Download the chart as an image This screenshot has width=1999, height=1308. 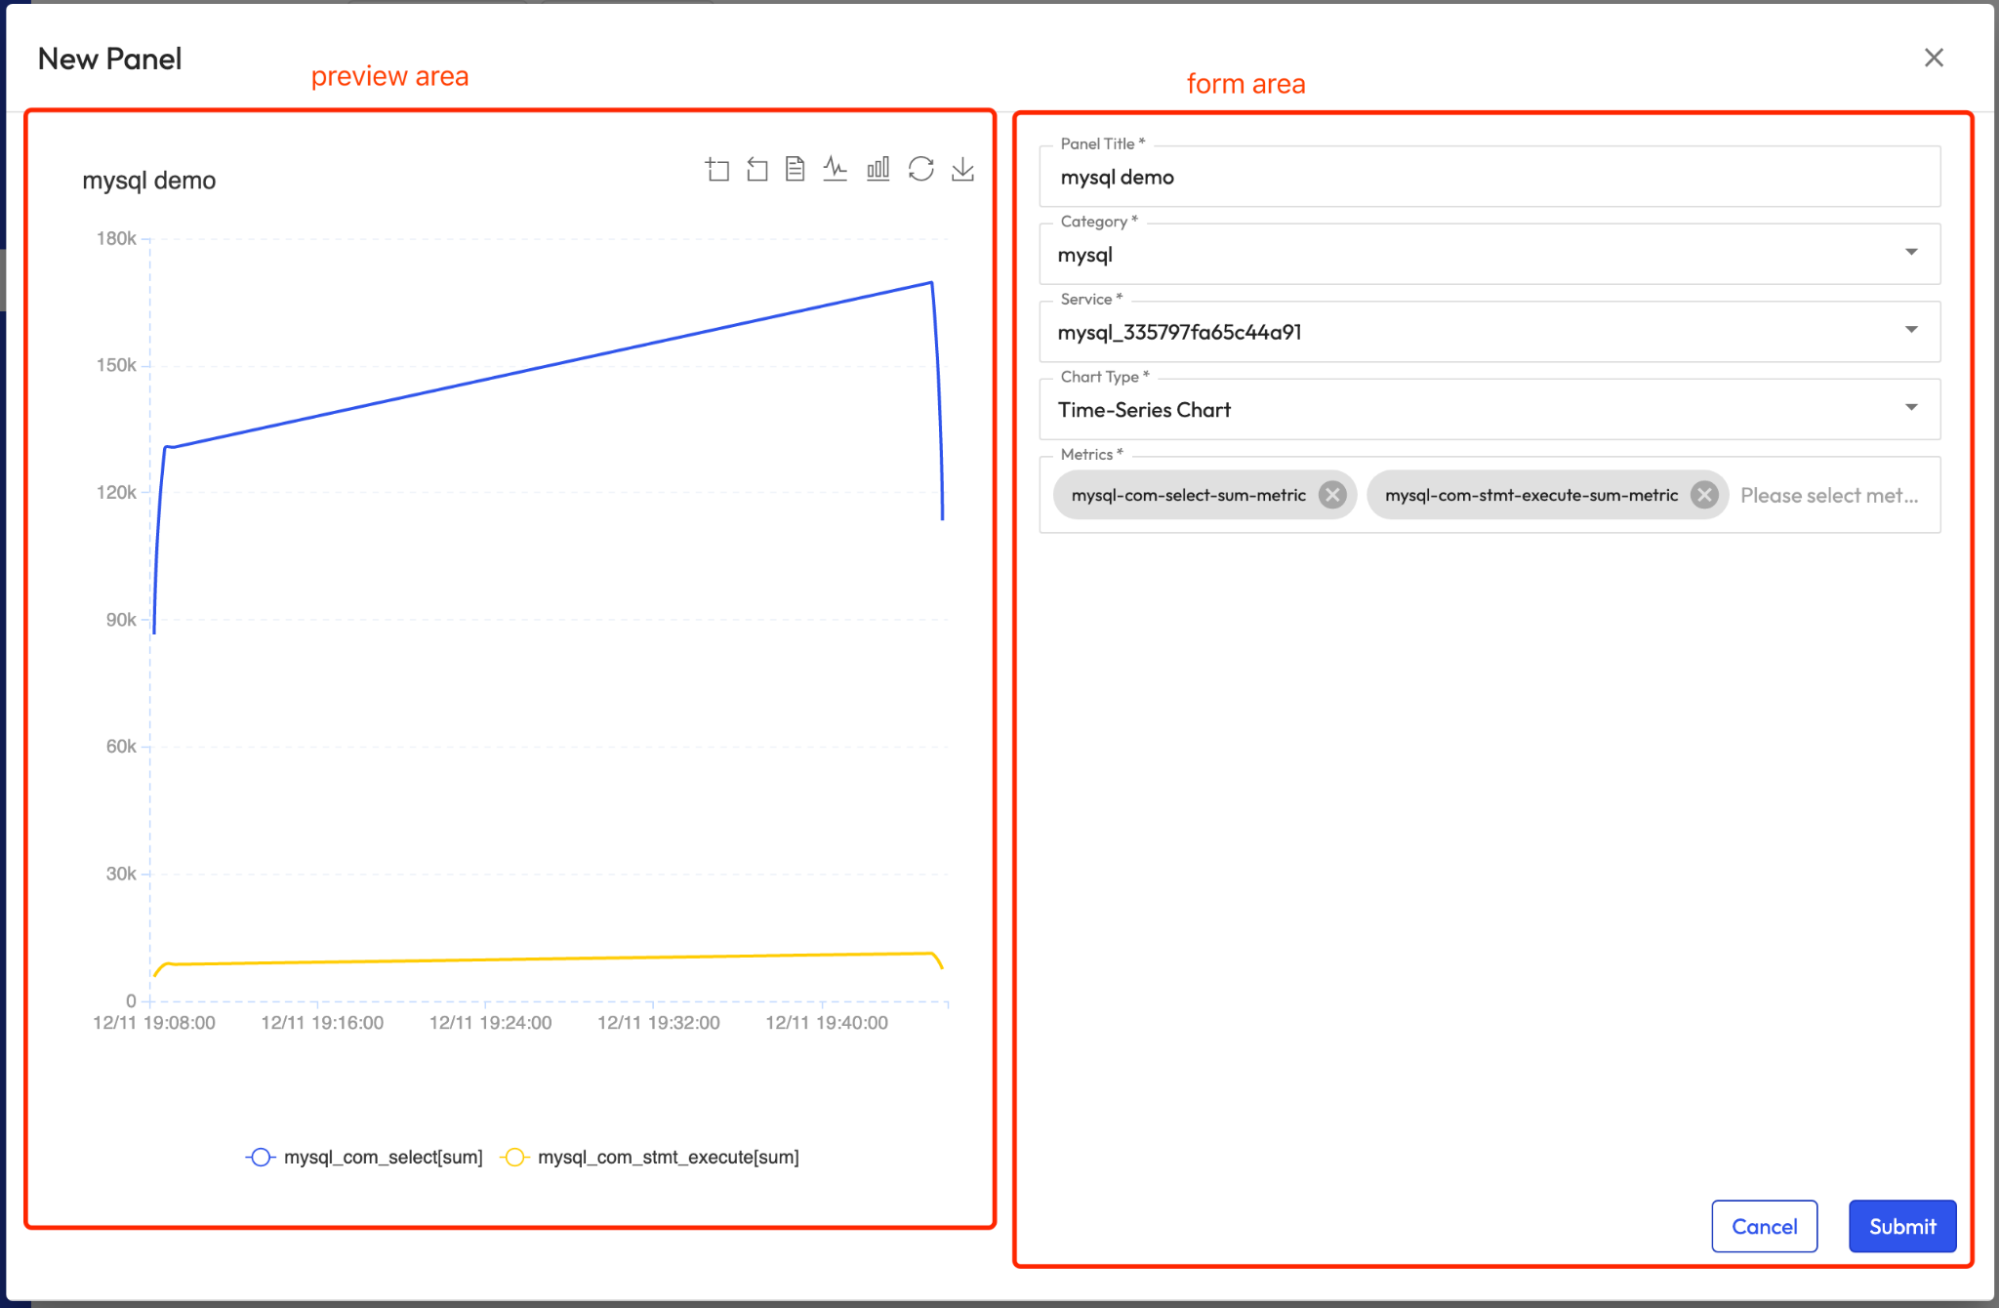962,169
